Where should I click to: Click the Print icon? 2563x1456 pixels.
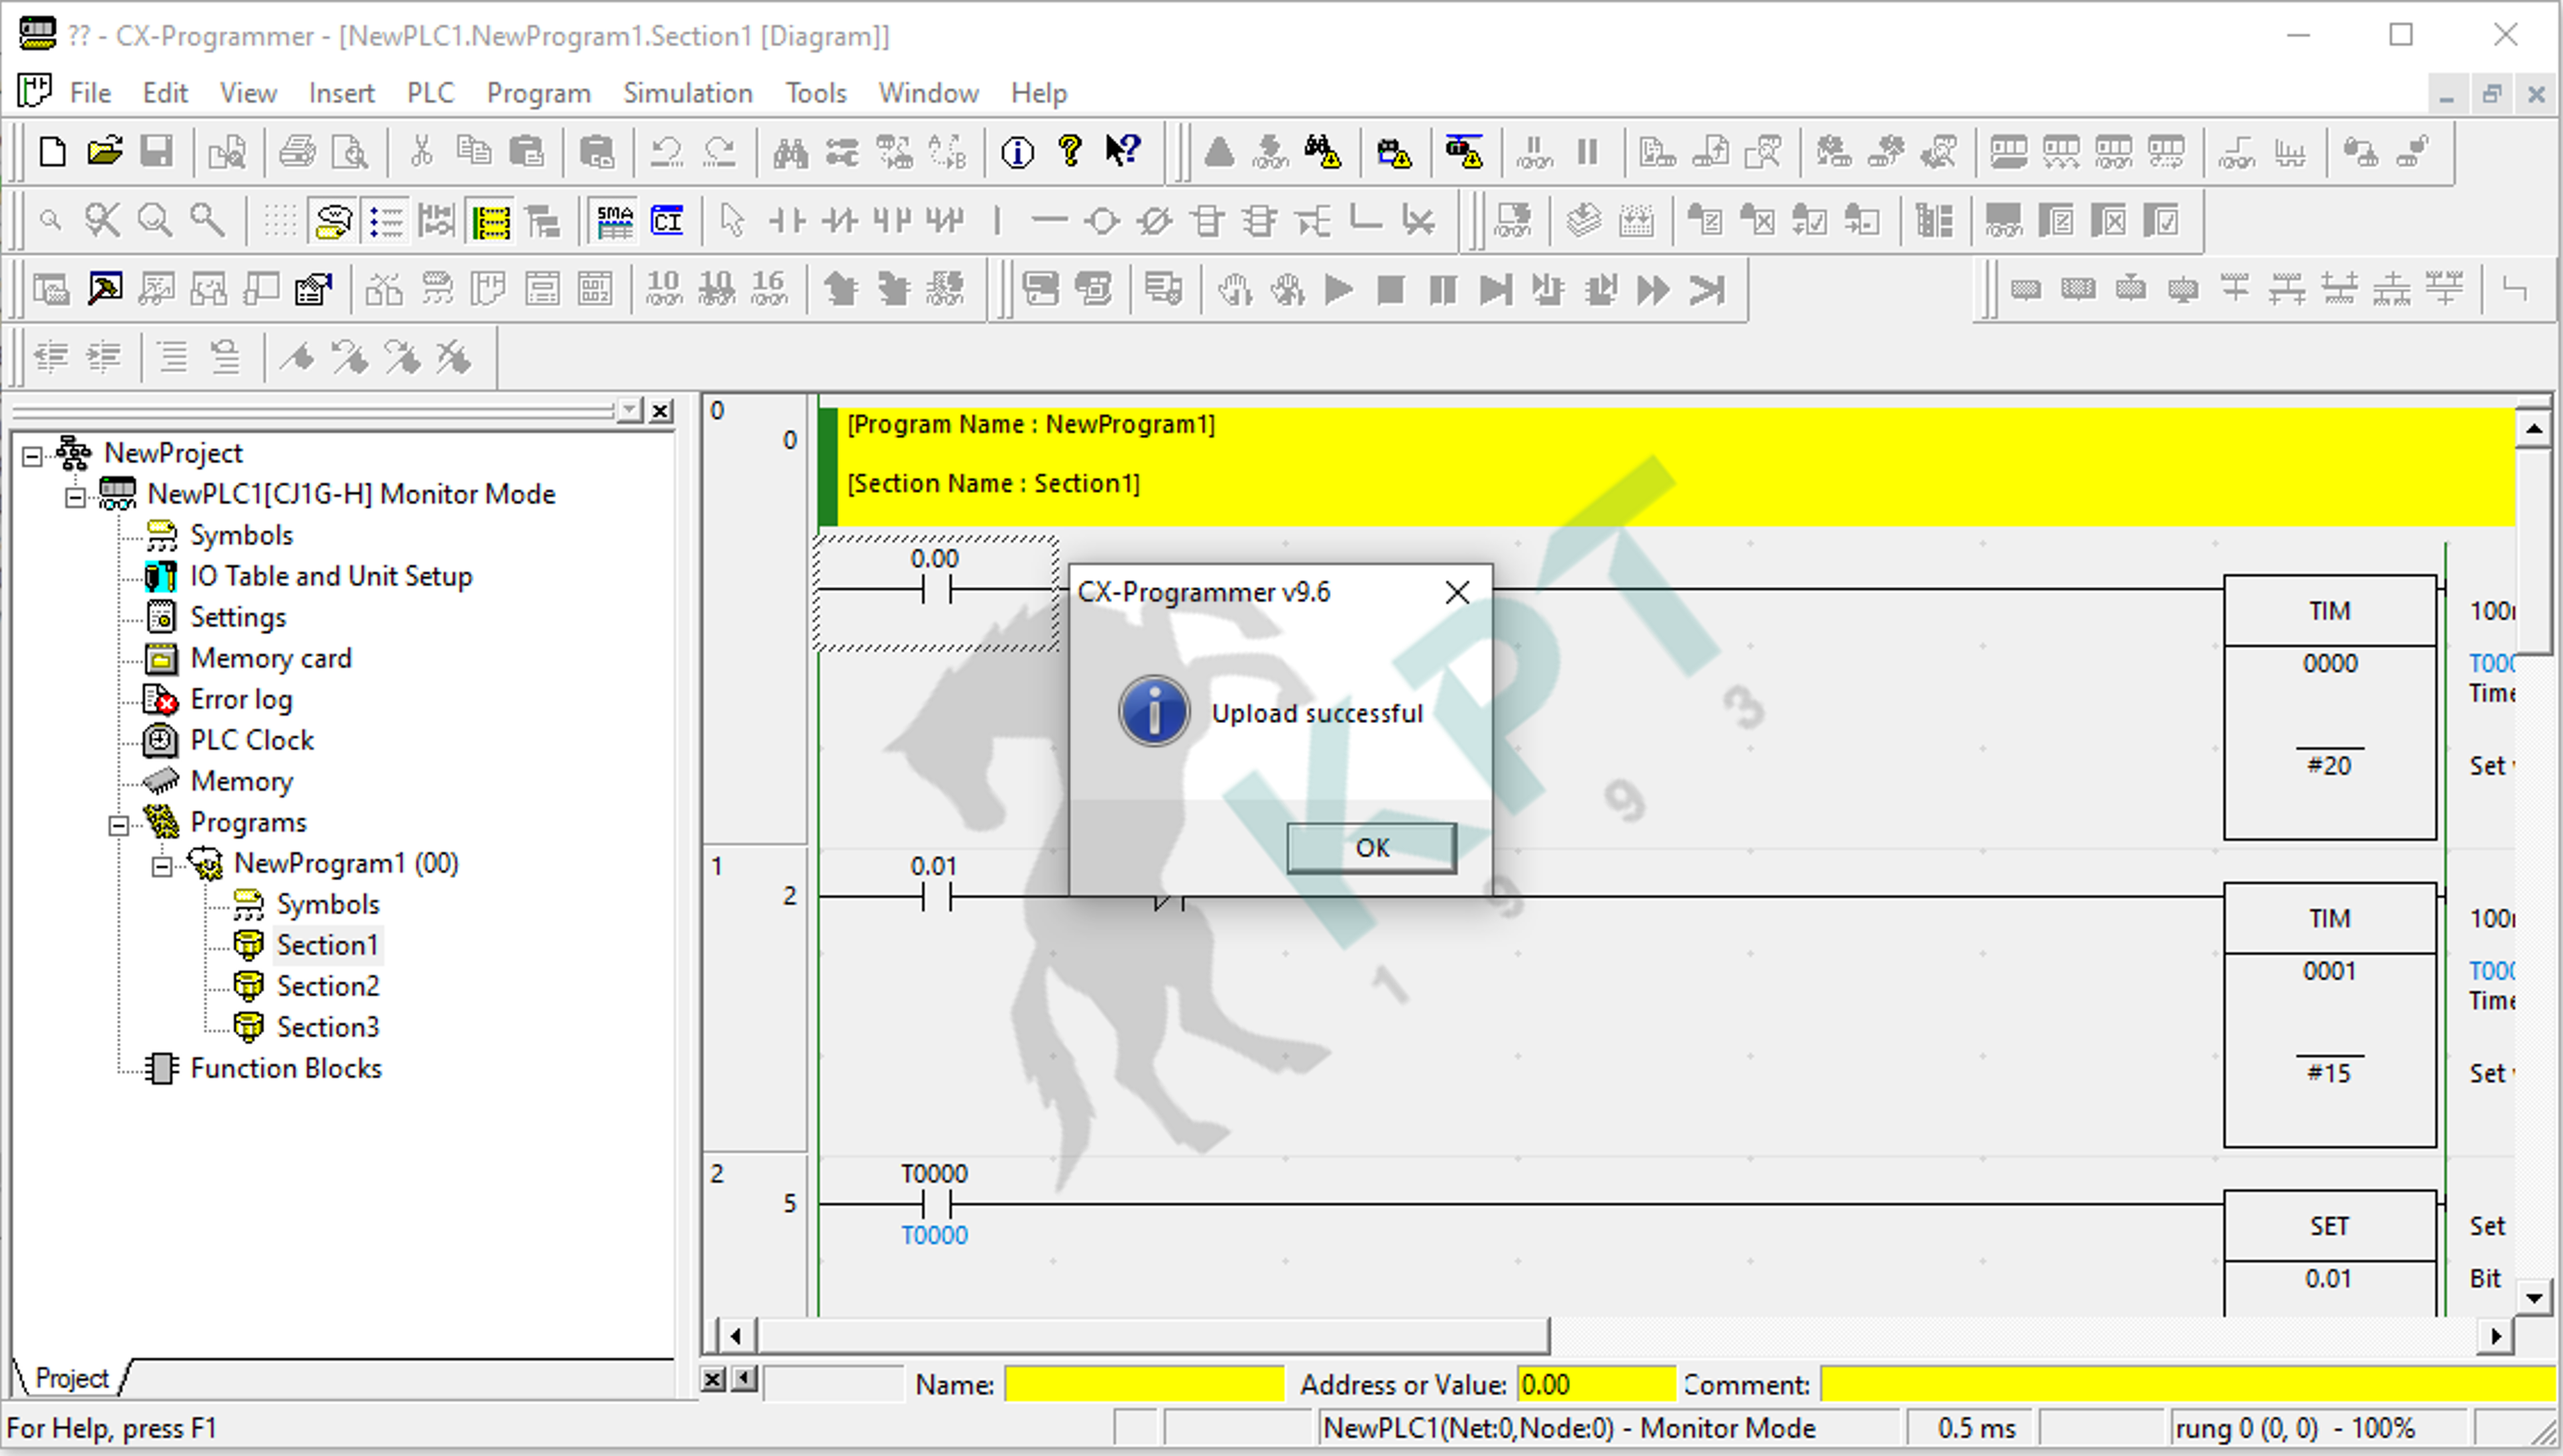[x=297, y=152]
